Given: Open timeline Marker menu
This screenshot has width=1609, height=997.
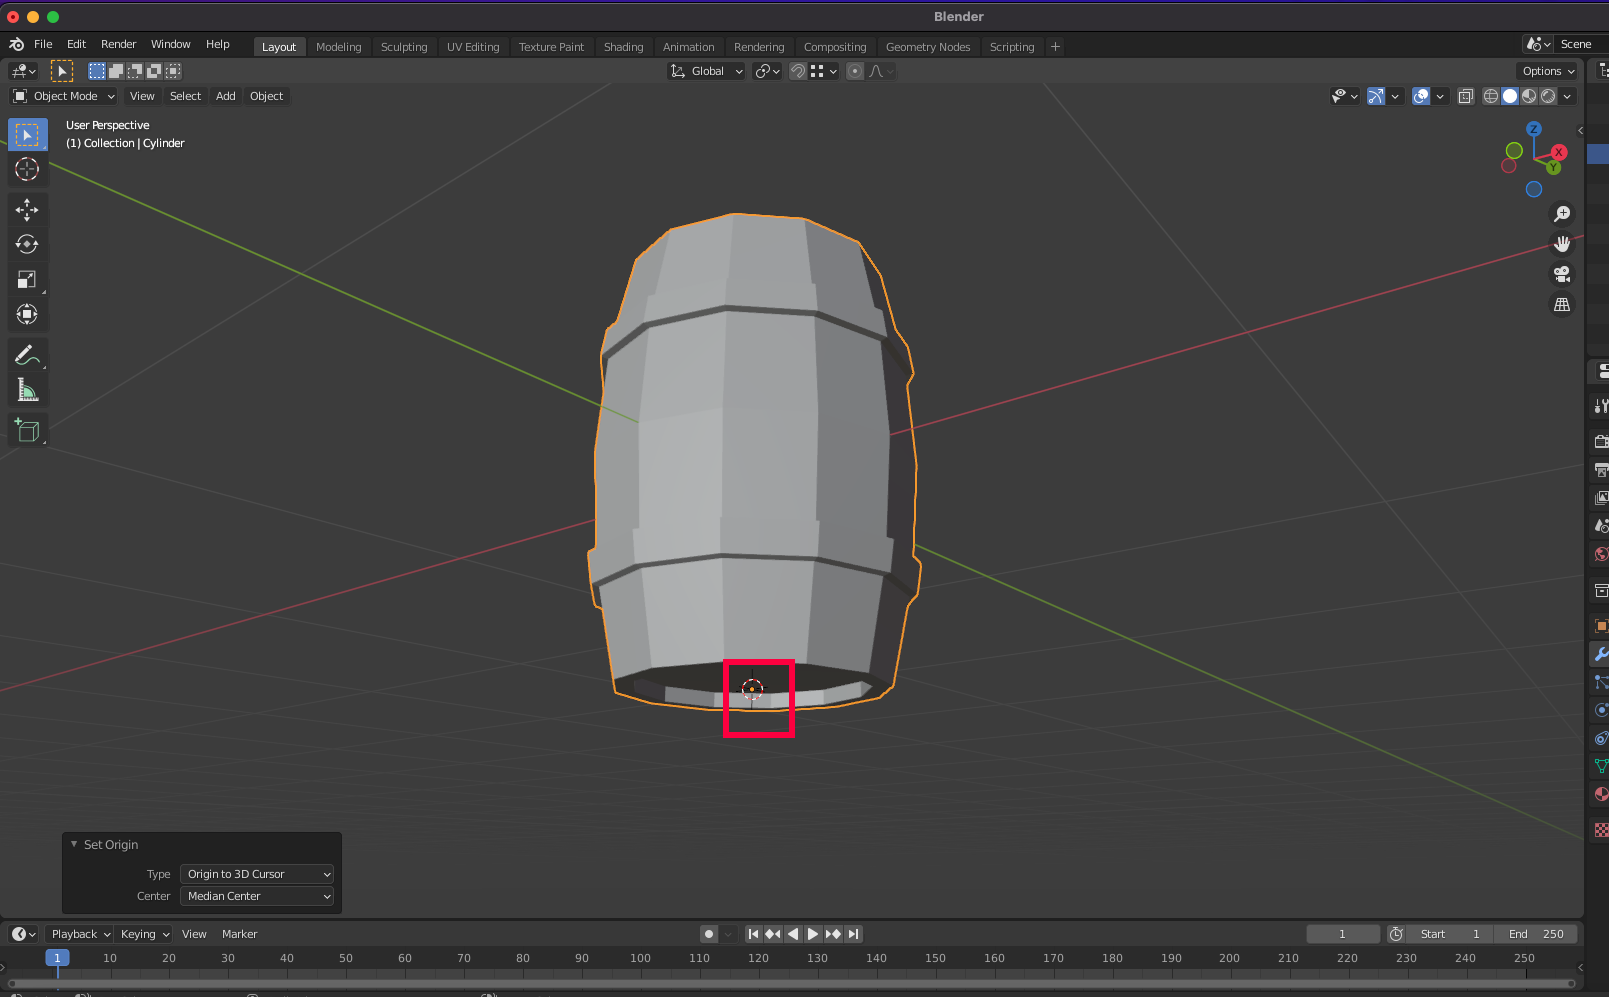Looking at the screenshot, I should (x=239, y=934).
